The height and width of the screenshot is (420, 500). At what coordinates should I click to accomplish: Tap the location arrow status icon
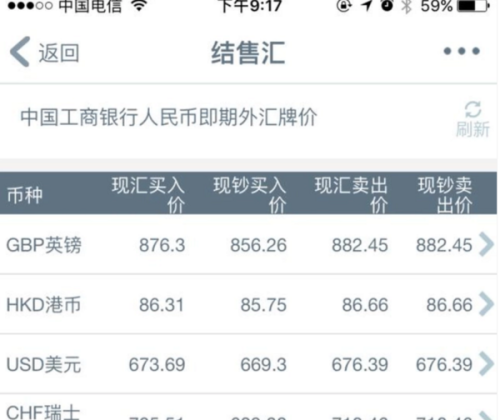367,5
